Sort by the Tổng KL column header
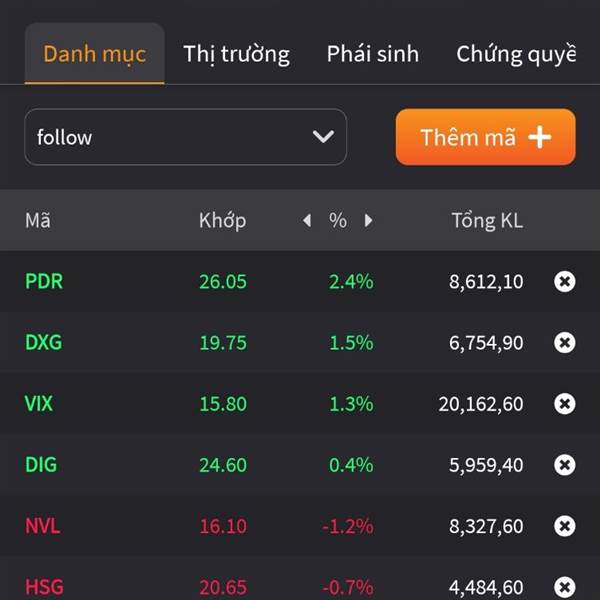The image size is (600, 600). (x=487, y=220)
